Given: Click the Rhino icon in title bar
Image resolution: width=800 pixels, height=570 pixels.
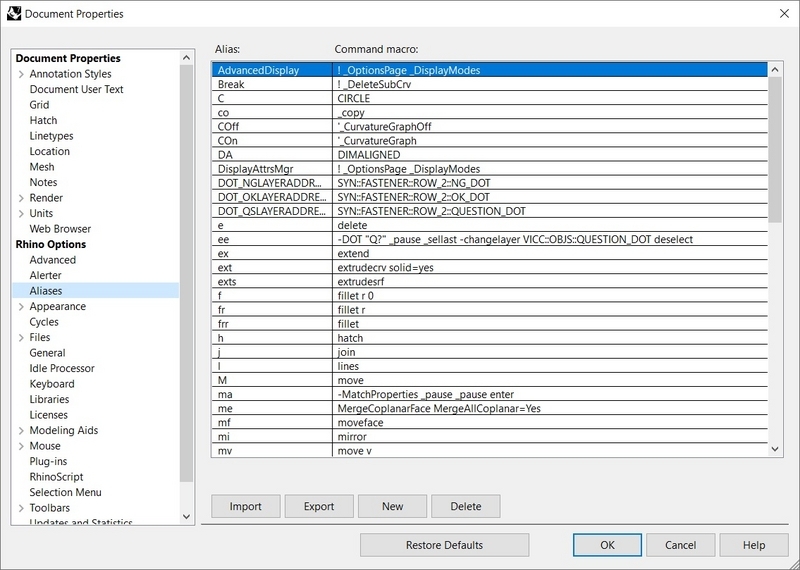Looking at the screenshot, I should pyautogui.click(x=14, y=13).
